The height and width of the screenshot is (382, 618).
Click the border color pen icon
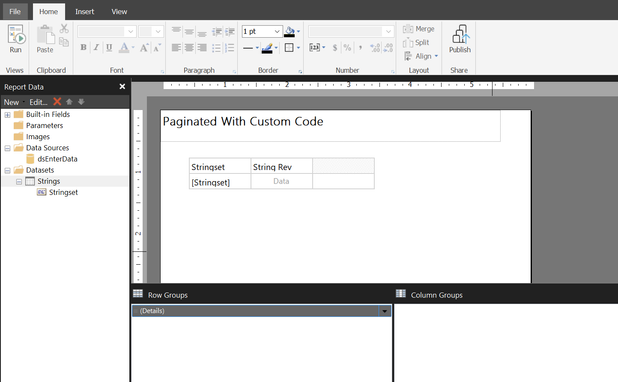point(267,48)
